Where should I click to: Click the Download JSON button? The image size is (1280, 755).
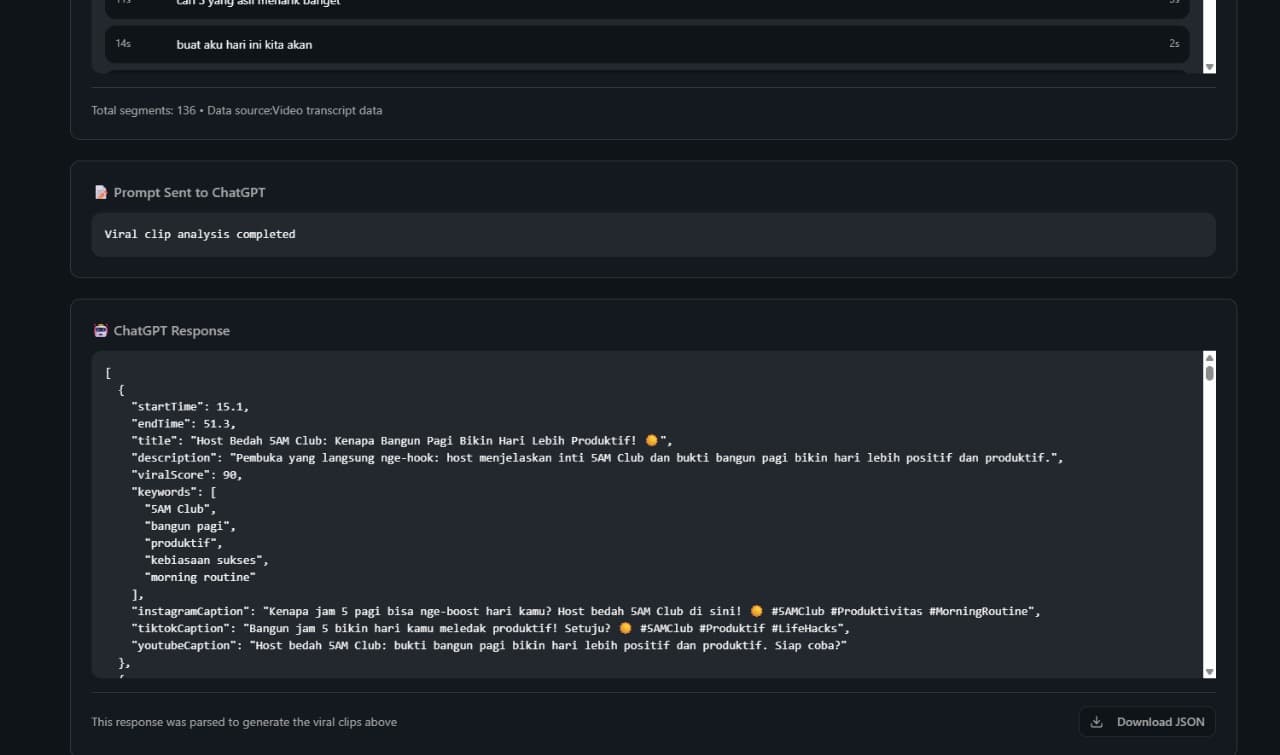[x=1147, y=722]
